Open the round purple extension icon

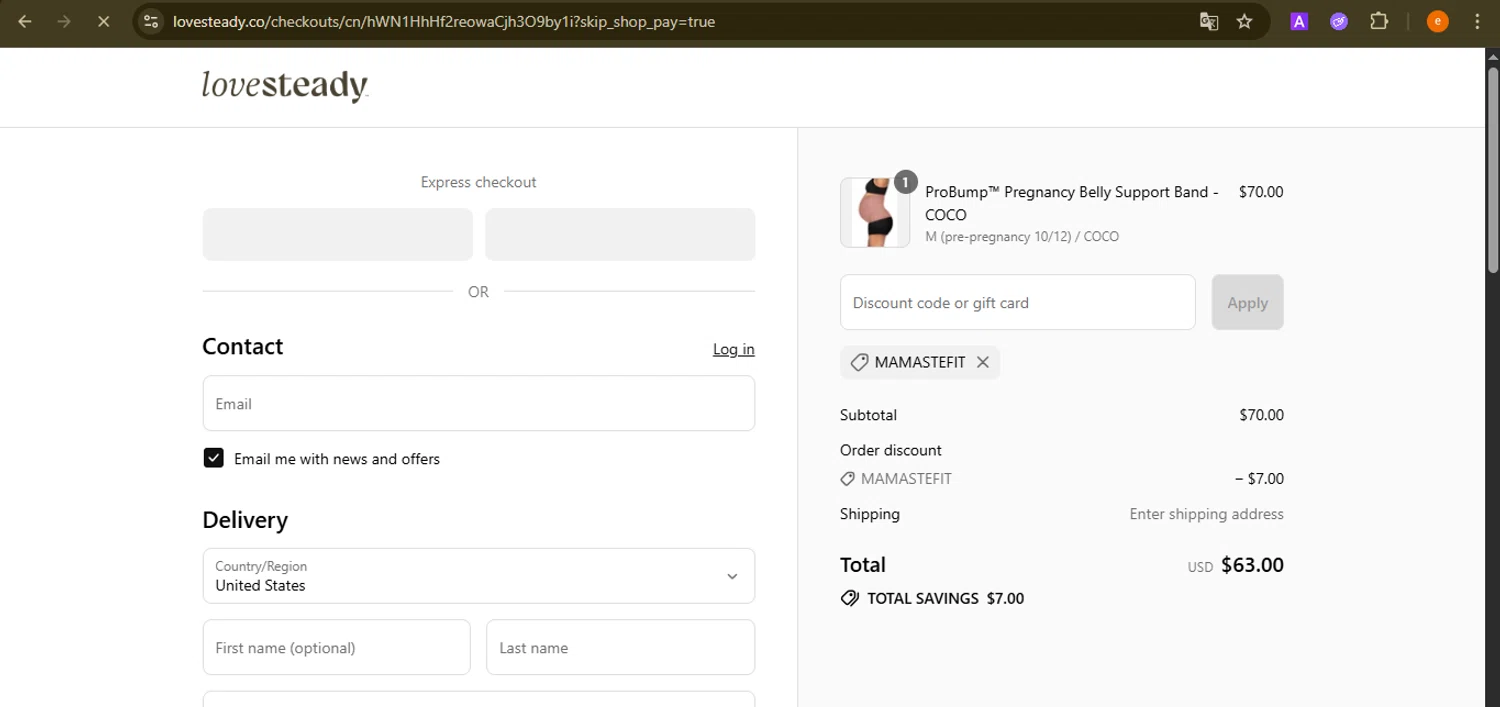[1339, 21]
